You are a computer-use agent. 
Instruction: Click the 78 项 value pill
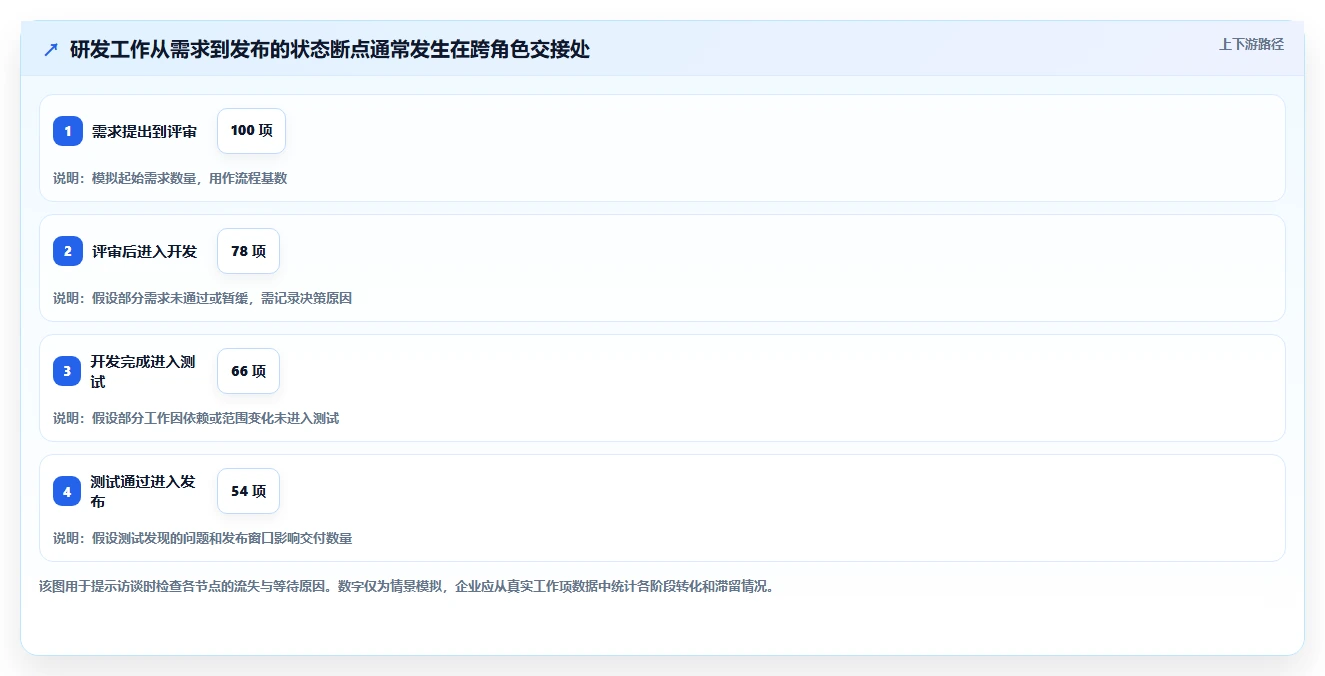pyautogui.click(x=248, y=251)
